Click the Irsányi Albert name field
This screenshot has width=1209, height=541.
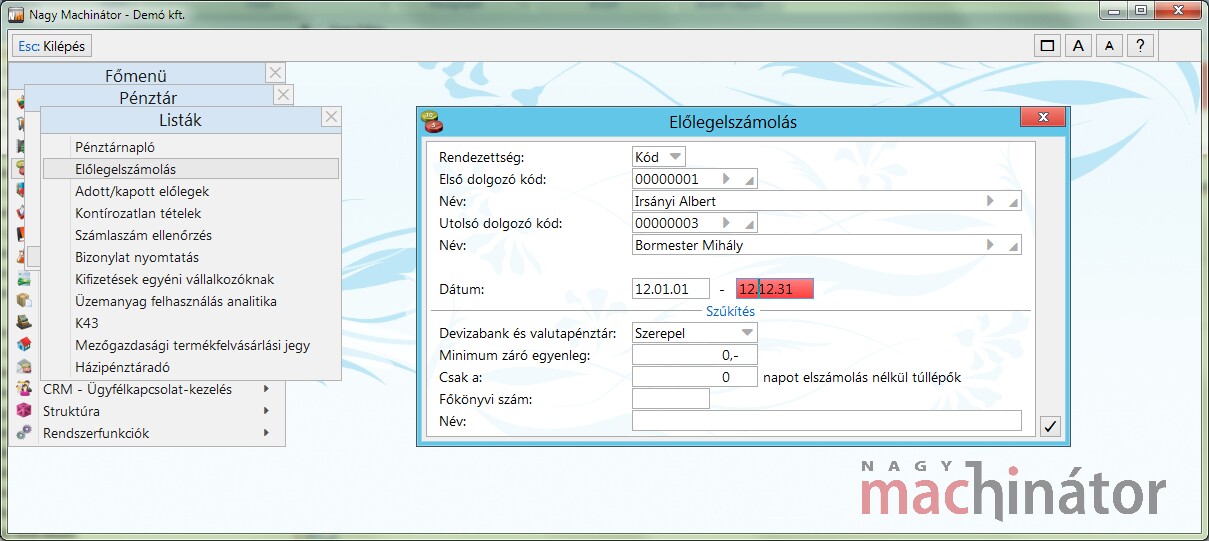click(x=827, y=201)
